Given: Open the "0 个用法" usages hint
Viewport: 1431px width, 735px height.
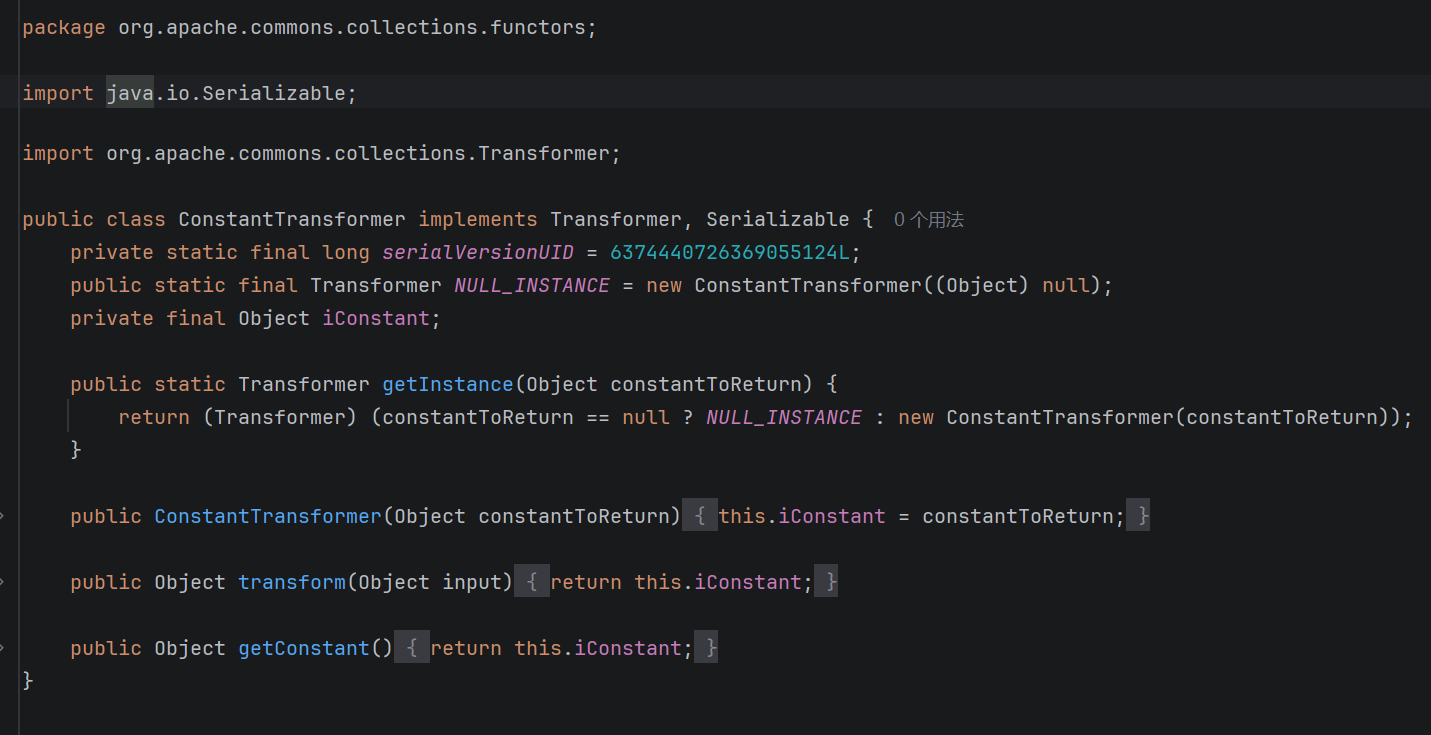Looking at the screenshot, I should [929, 219].
